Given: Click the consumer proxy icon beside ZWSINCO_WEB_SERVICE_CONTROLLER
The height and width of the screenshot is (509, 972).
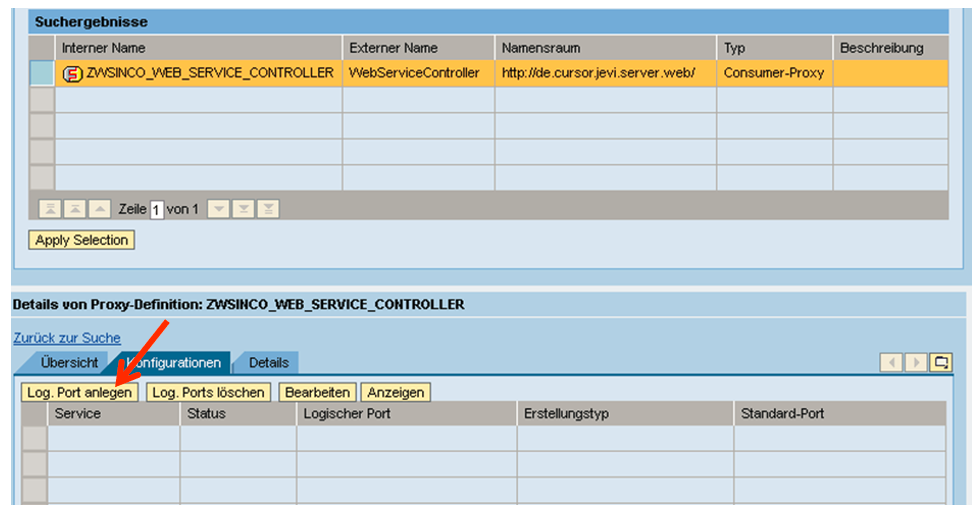Looking at the screenshot, I should [x=72, y=73].
